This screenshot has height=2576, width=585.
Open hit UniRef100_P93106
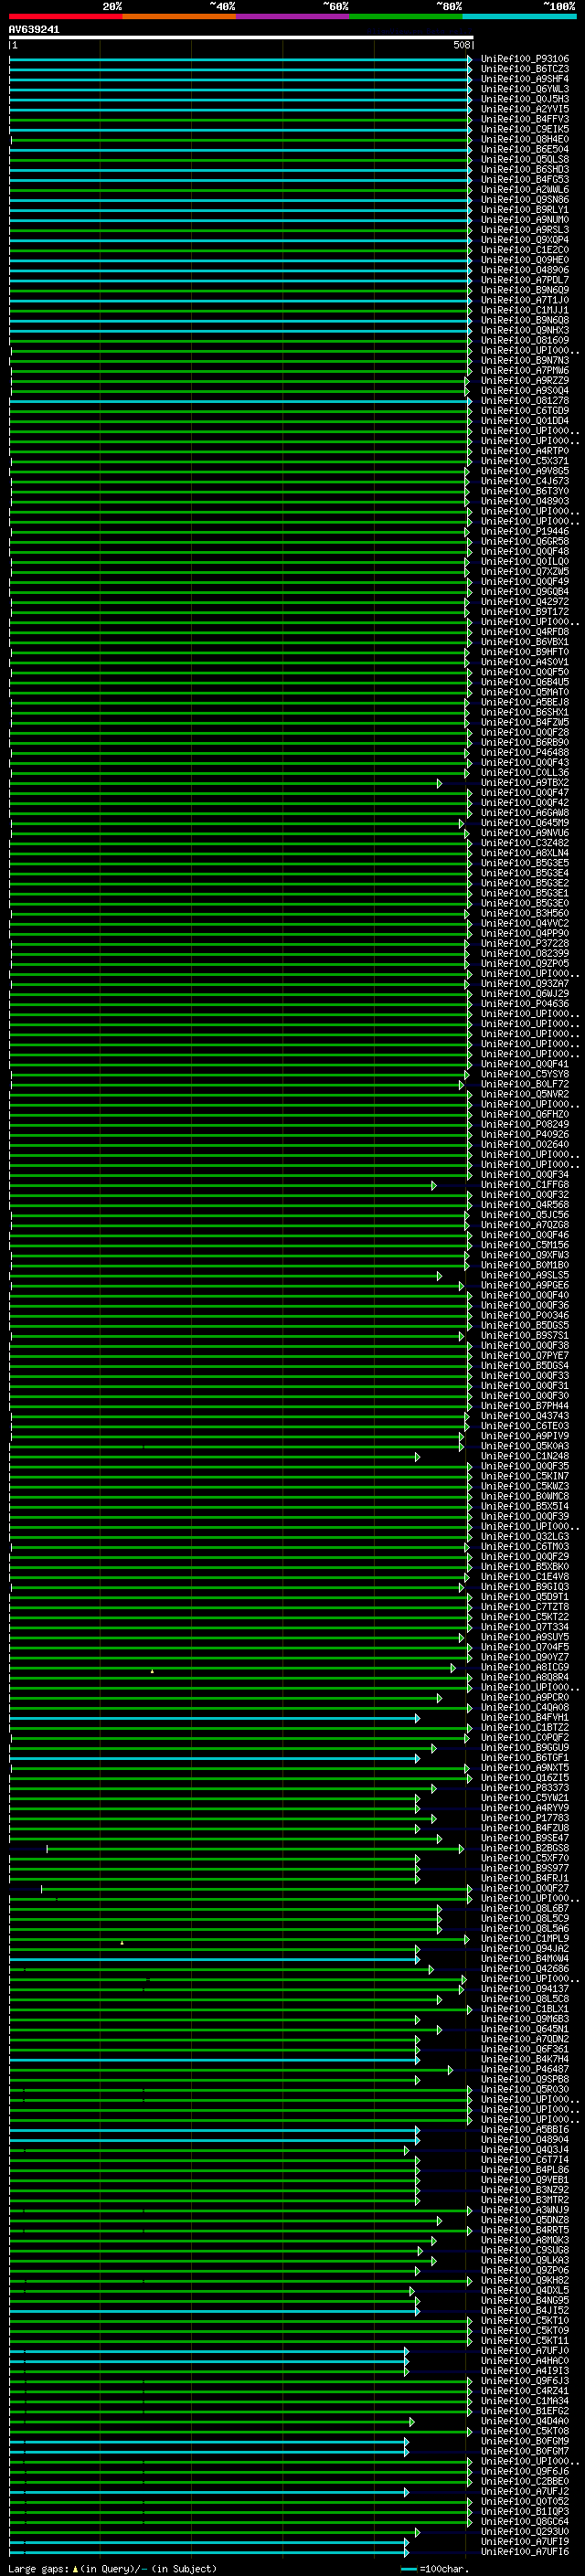tap(525, 59)
